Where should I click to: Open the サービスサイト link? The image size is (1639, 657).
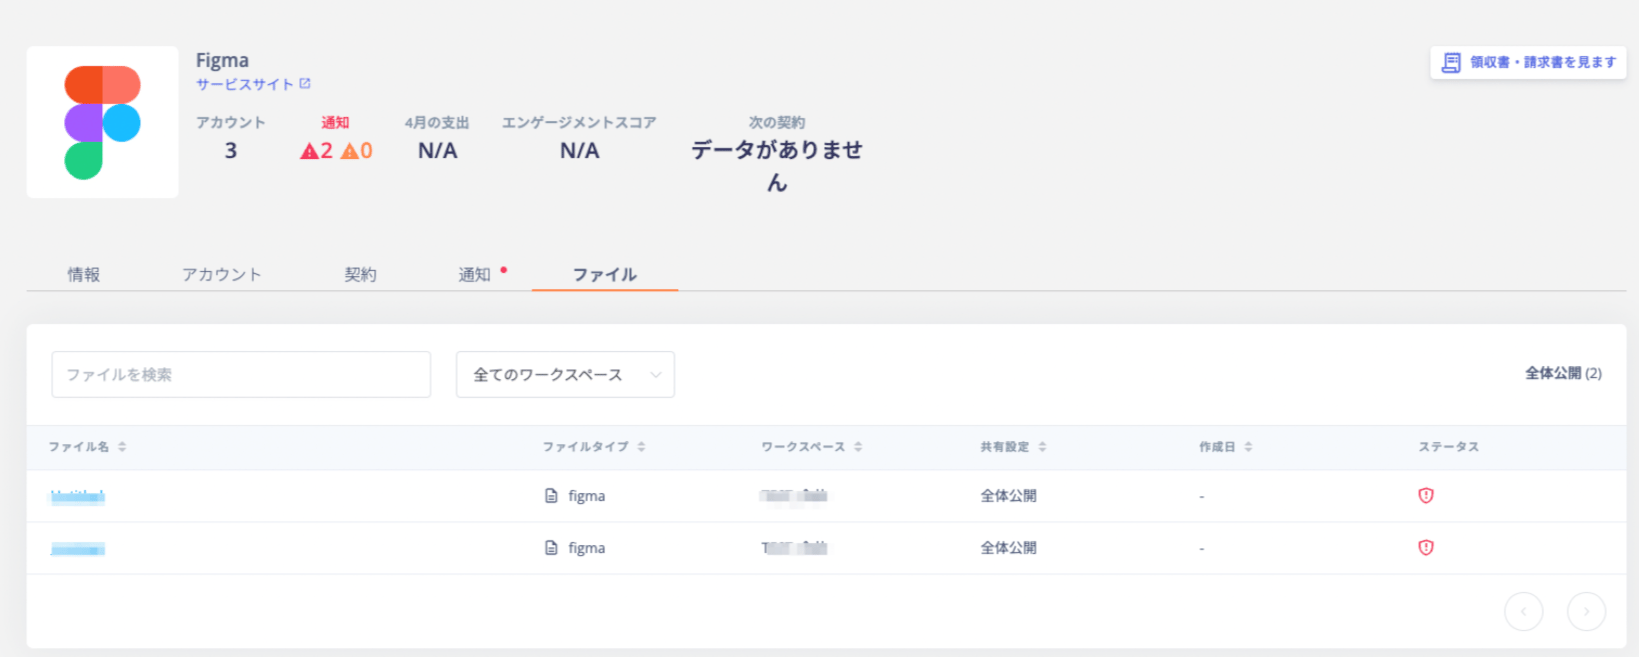[x=245, y=85]
